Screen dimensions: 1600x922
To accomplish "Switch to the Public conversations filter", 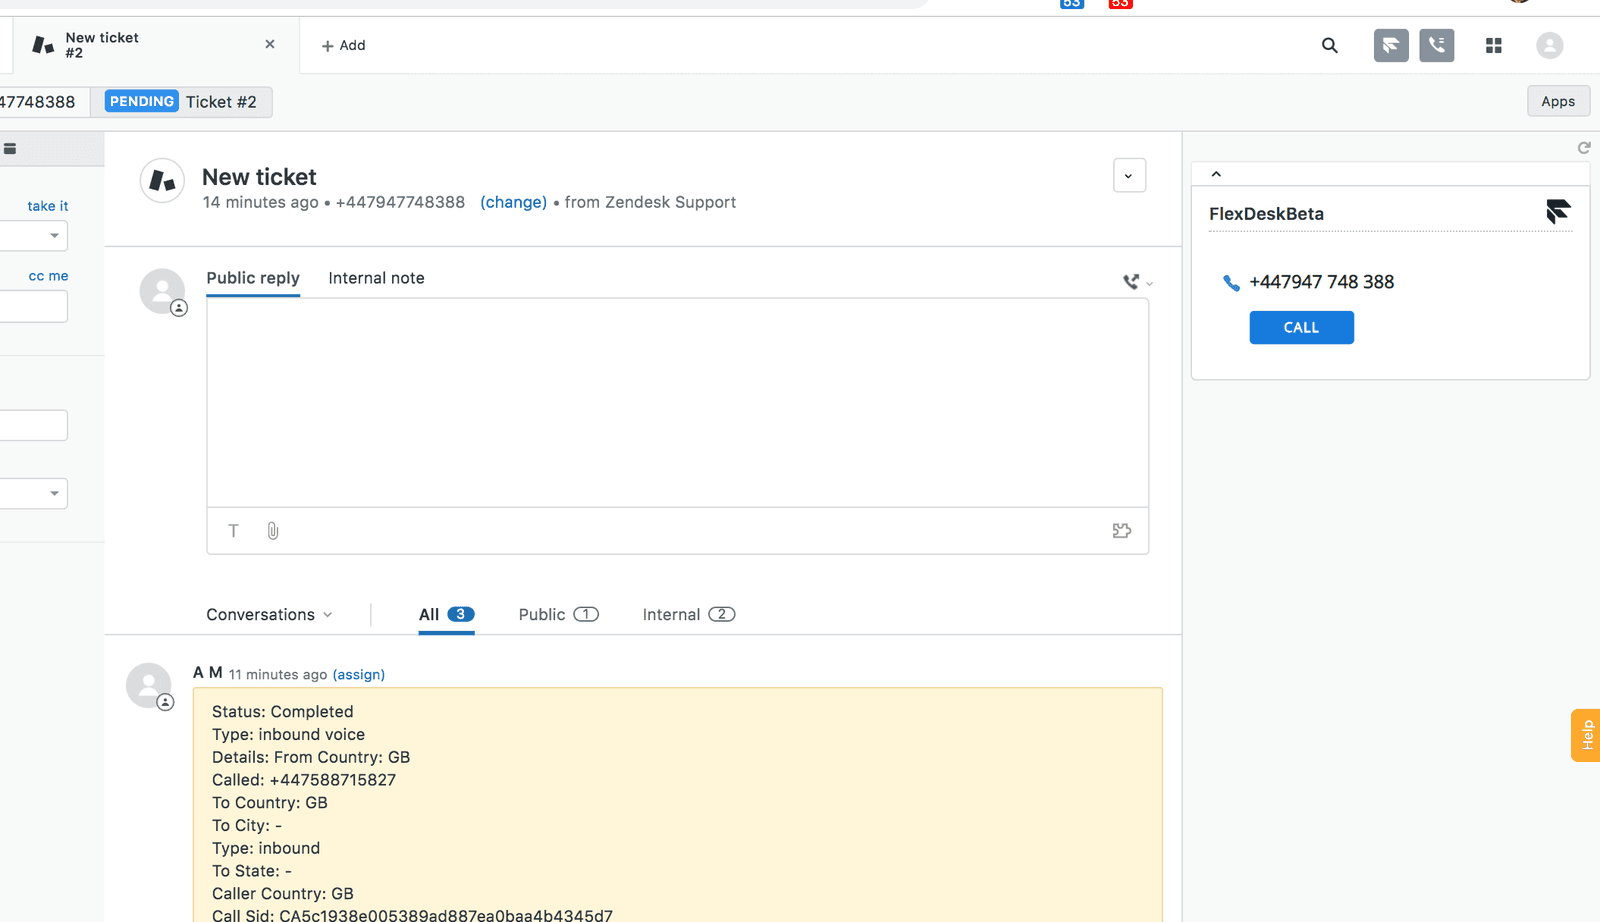I will coord(556,614).
